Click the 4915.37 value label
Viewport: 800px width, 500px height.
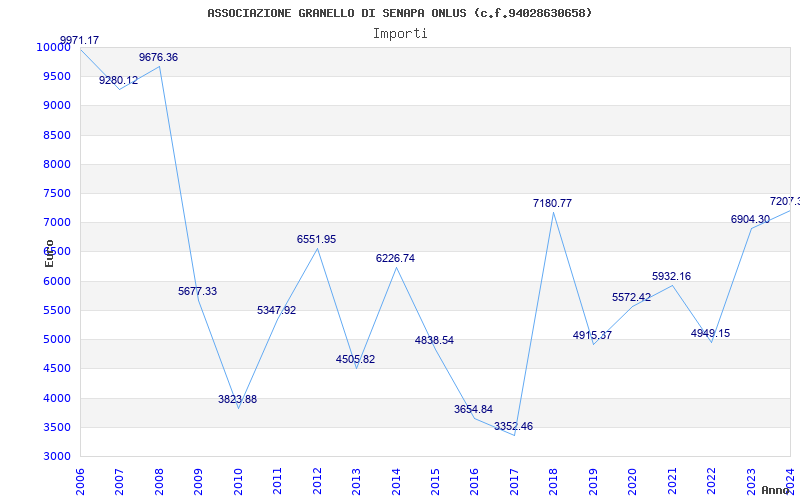[x=592, y=335]
